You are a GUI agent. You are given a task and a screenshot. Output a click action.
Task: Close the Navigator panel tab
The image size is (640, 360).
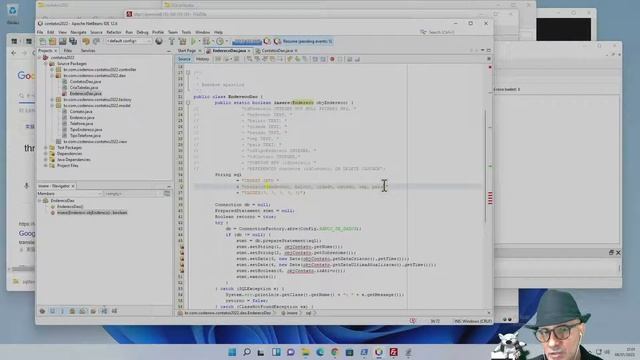tap(73, 186)
